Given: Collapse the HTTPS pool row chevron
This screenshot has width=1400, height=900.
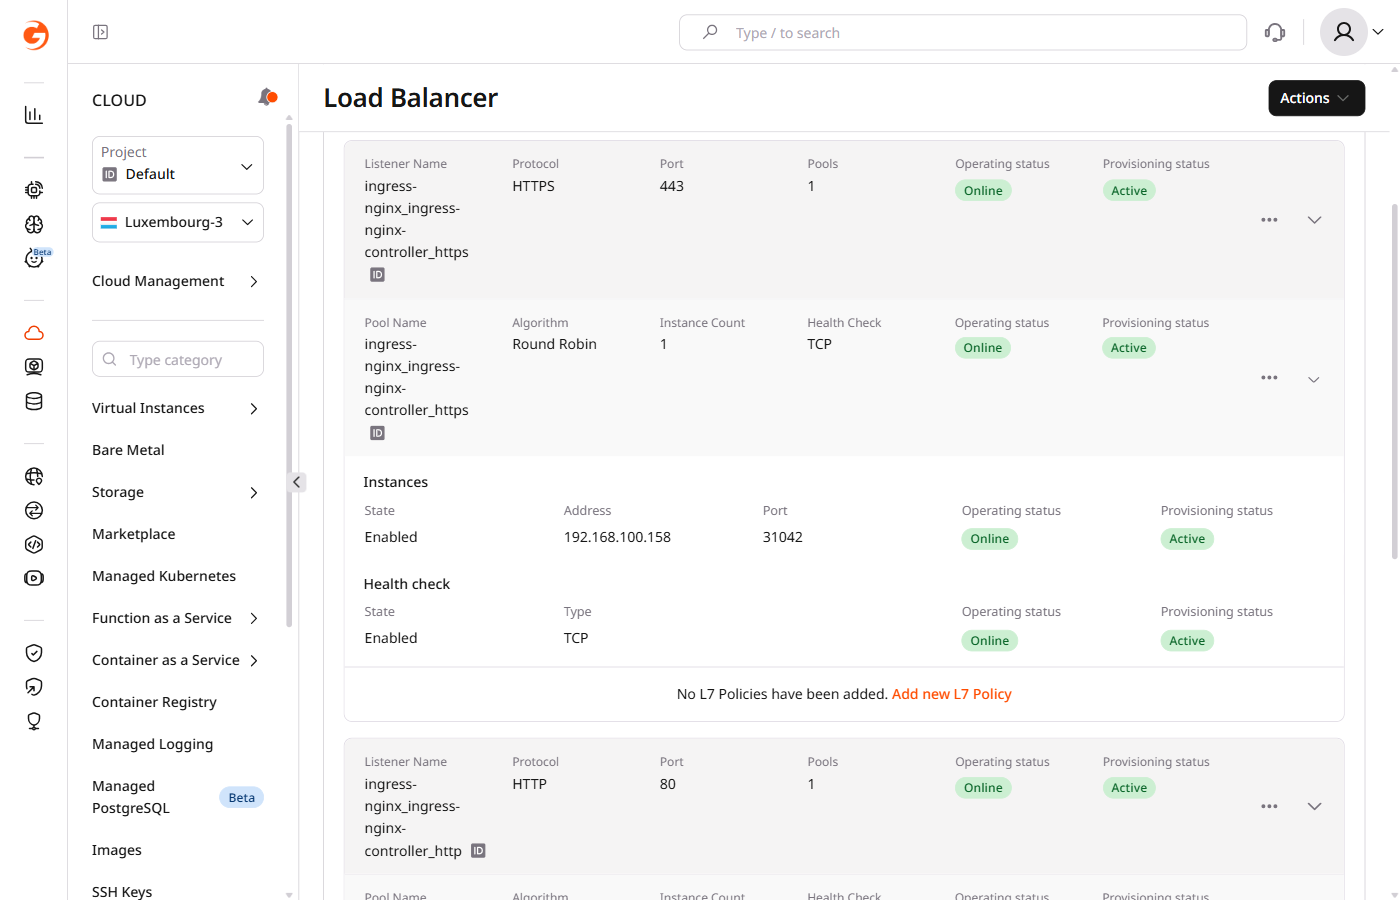Looking at the screenshot, I should coord(1314,380).
